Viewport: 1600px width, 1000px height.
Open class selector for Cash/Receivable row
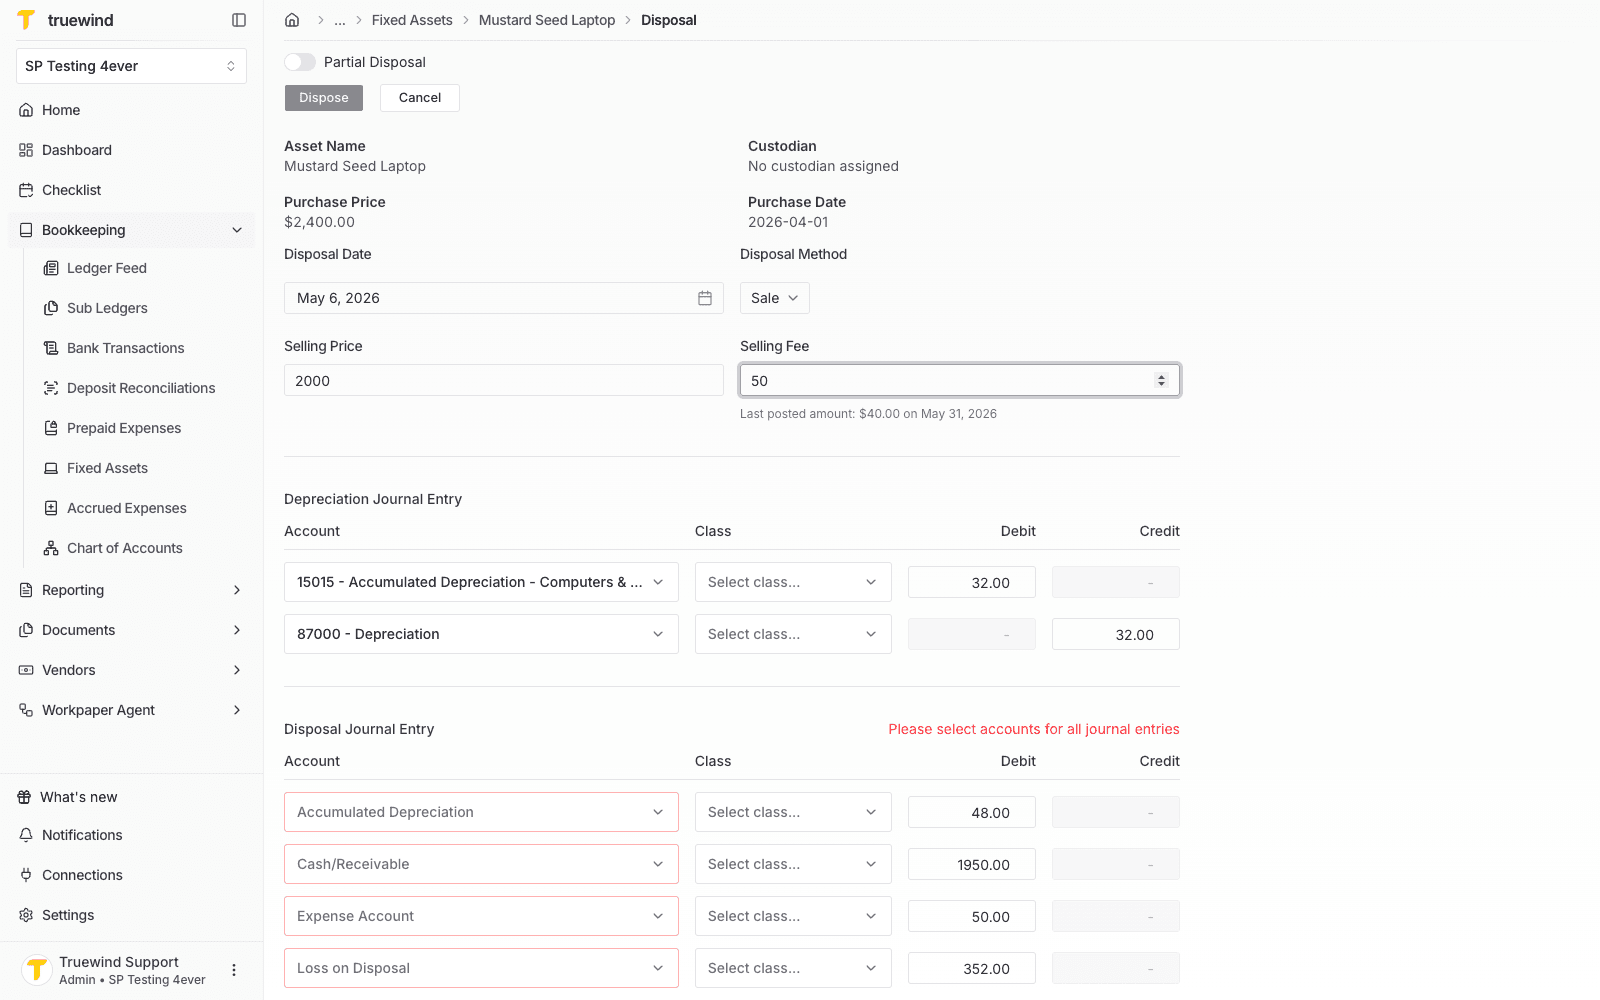pyautogui.click(x=793, y=864)
